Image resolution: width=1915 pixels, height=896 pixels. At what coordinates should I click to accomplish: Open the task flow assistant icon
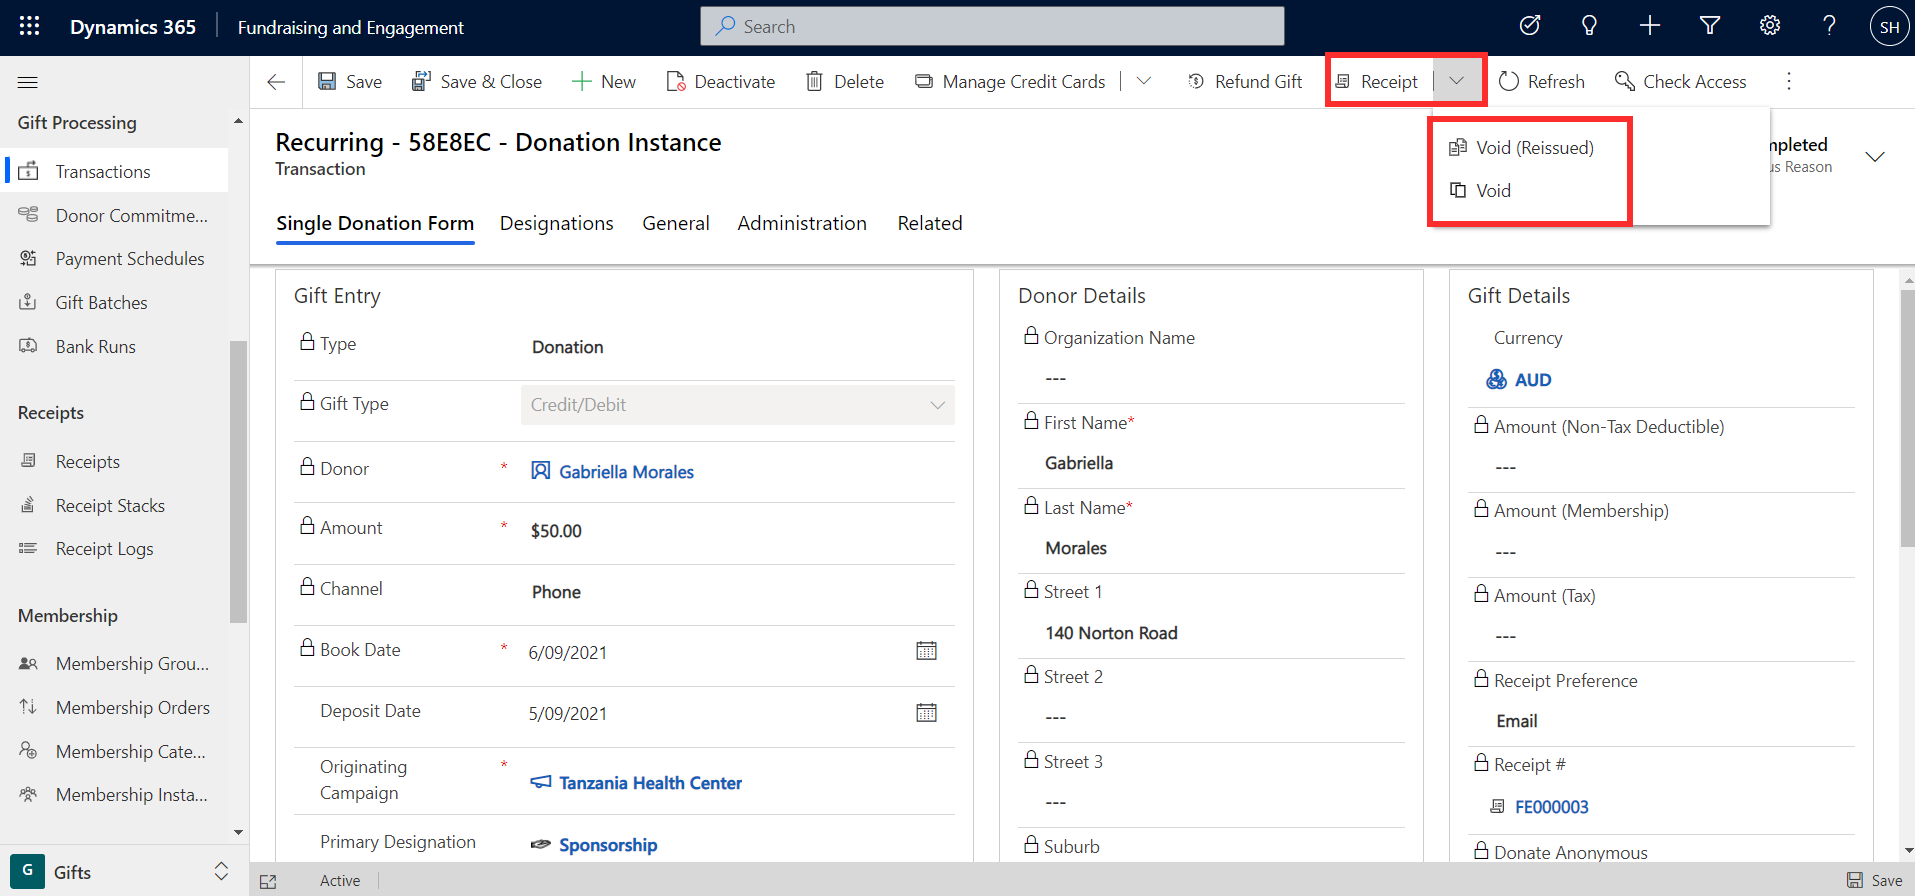coord(1530,26)
